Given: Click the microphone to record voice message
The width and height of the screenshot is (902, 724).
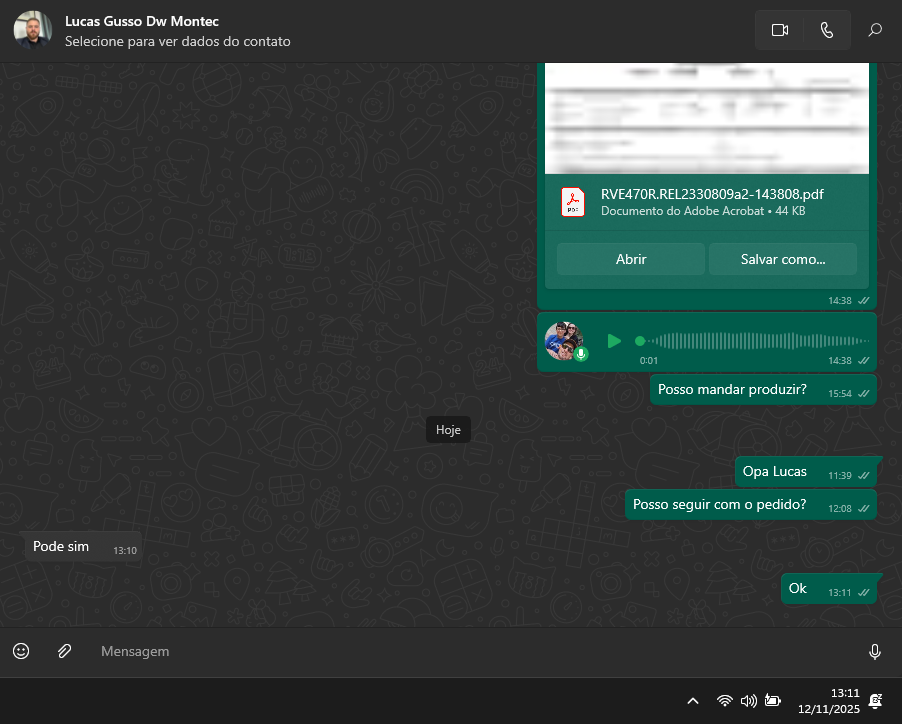Looking at the screenshot, I should (x=875, y=652).
